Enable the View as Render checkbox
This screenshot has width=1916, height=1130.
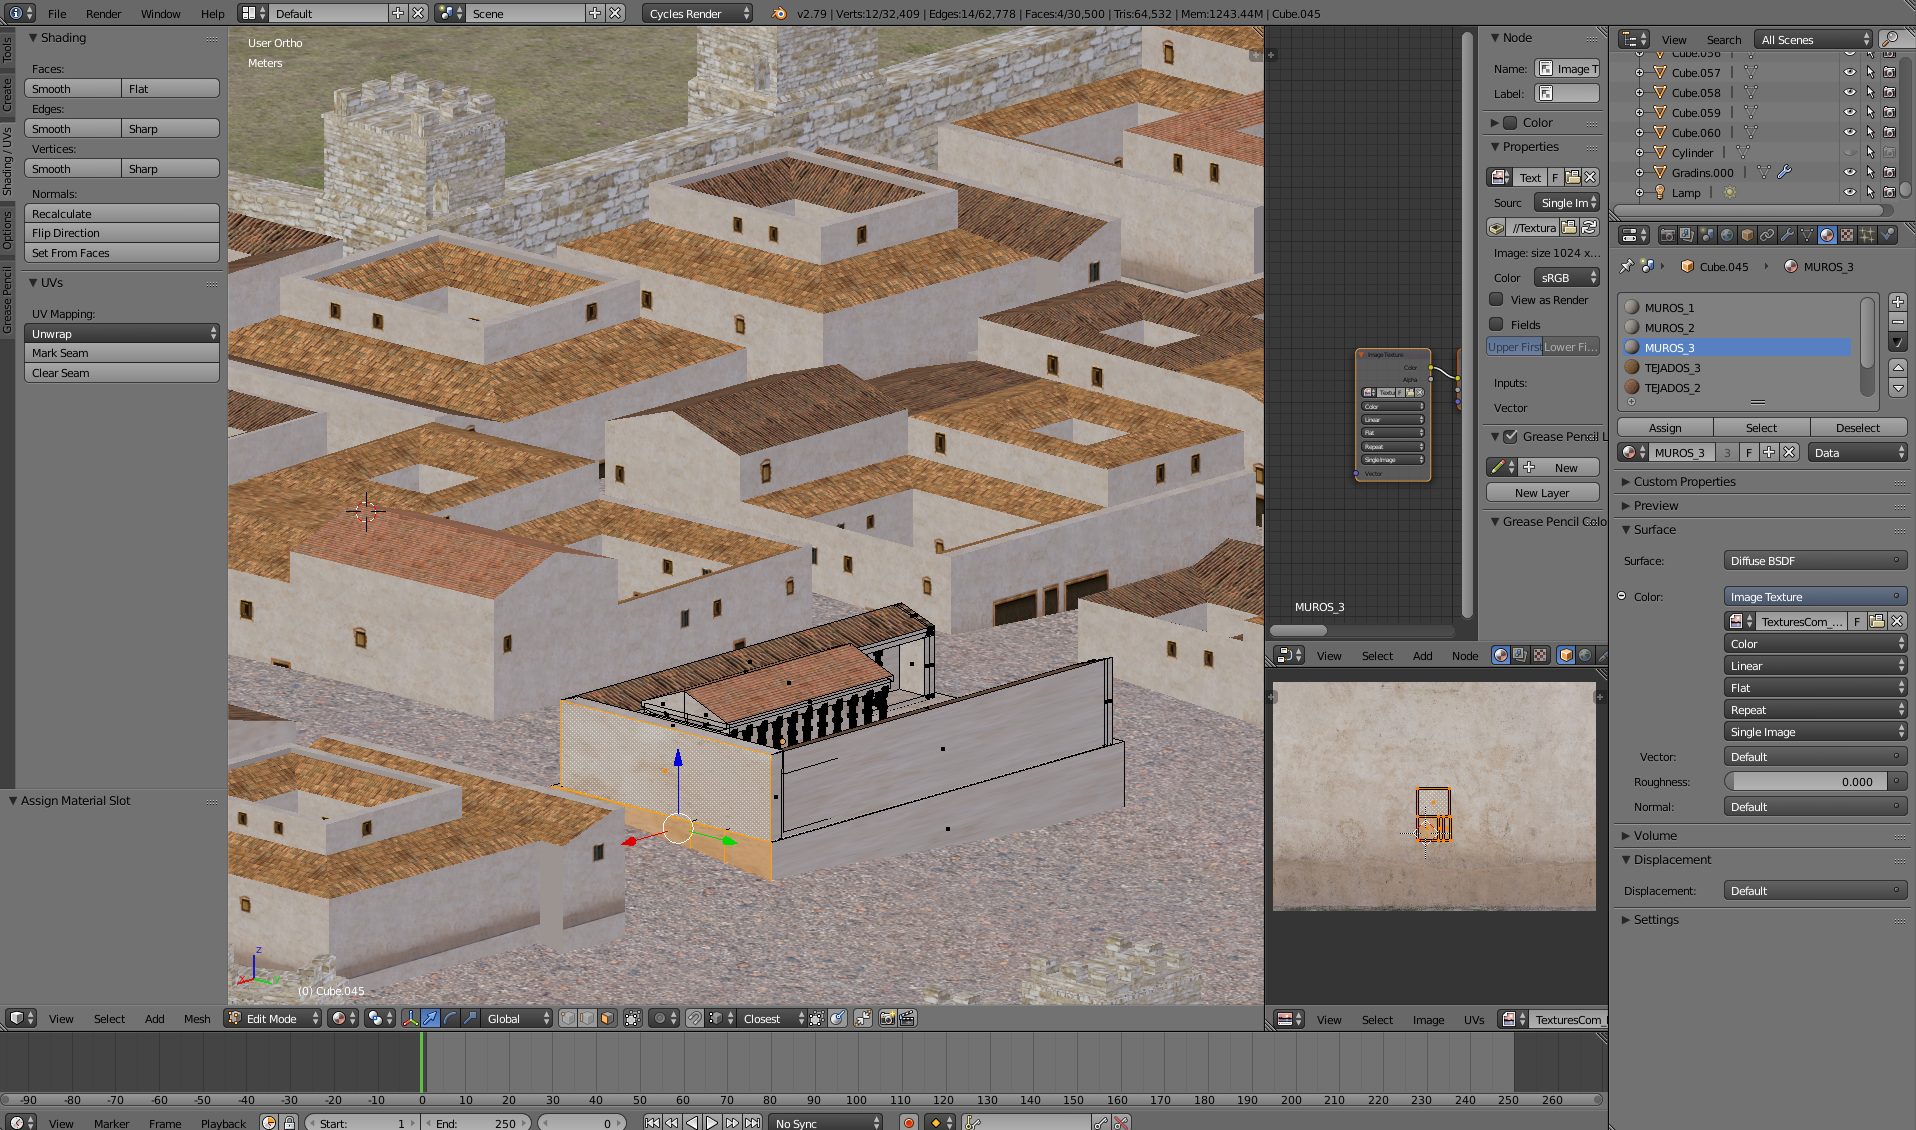click(x=1496, y=299)
